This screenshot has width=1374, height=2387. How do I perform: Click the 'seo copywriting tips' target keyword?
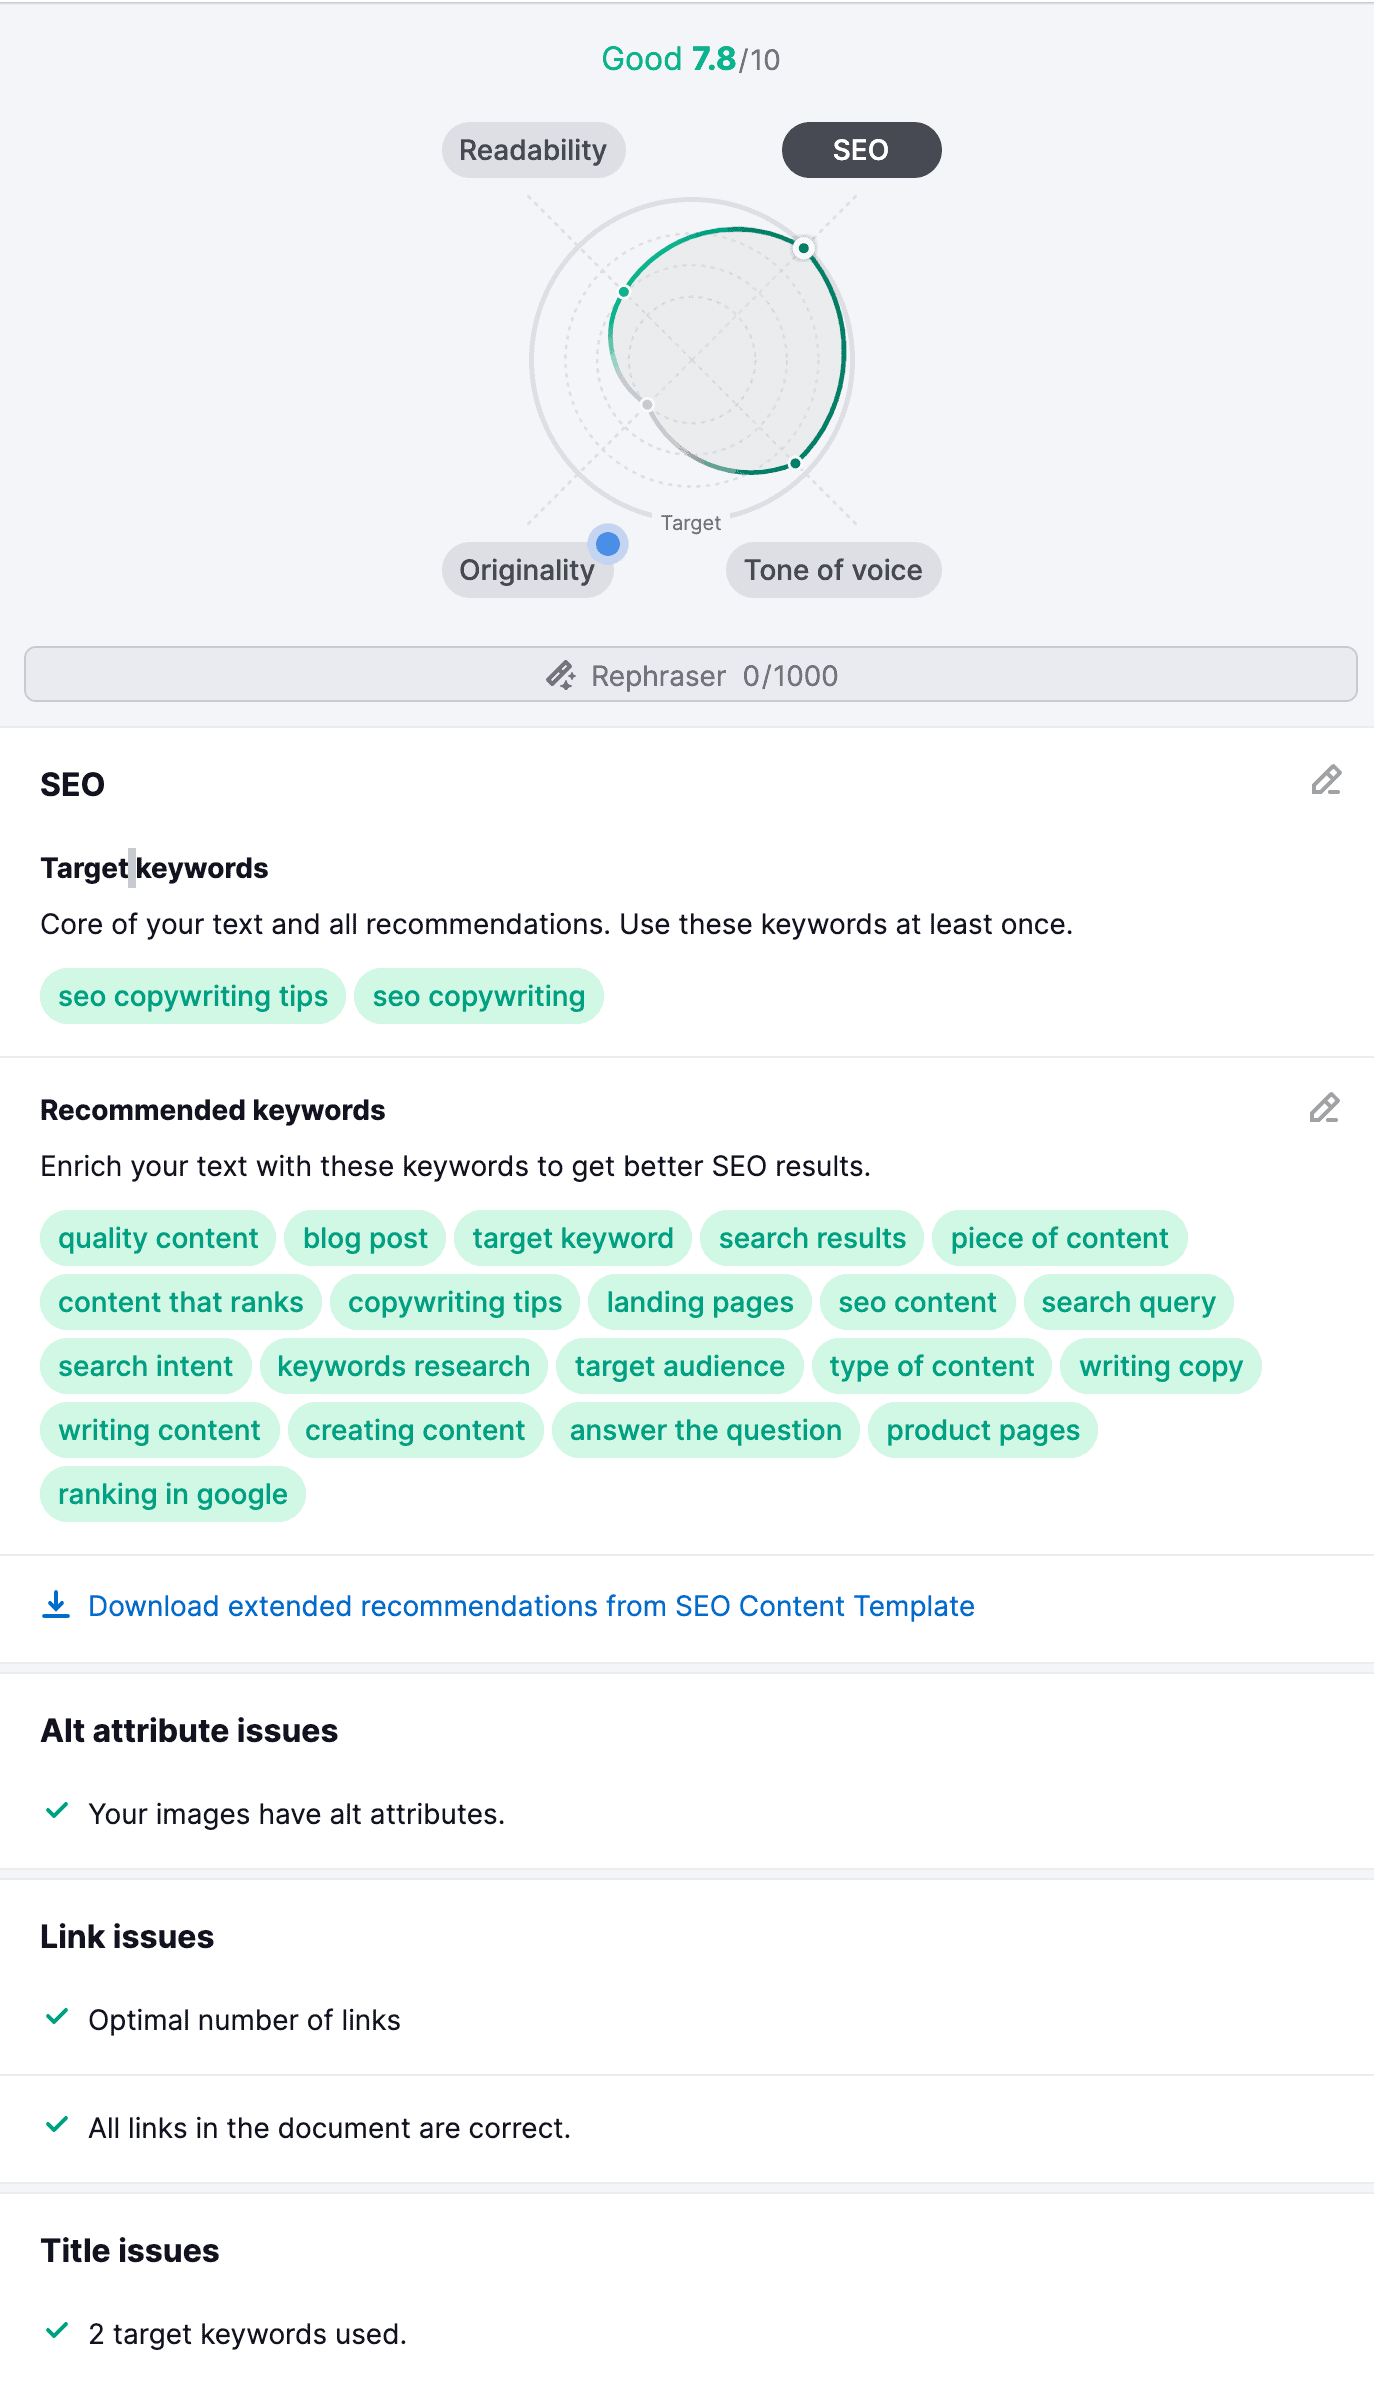point(193,996)
